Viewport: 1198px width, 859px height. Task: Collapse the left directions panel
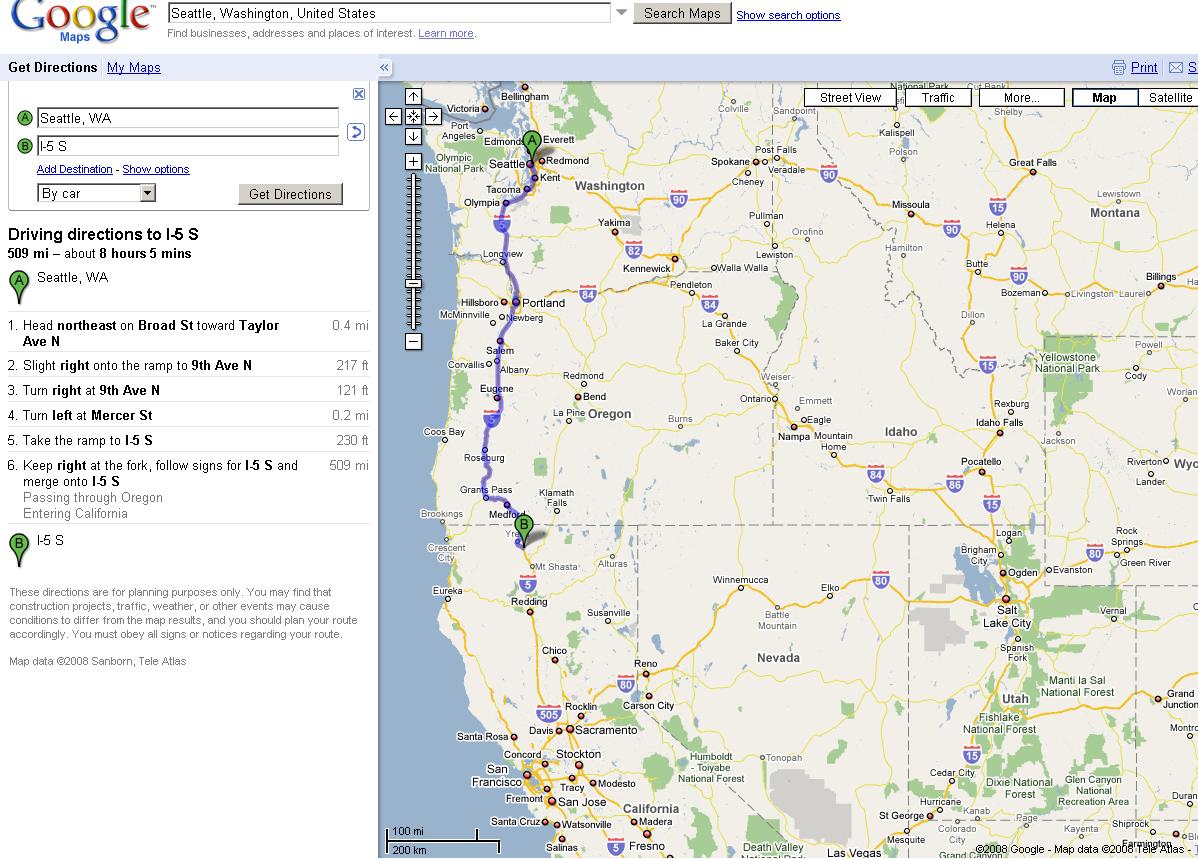384,68
